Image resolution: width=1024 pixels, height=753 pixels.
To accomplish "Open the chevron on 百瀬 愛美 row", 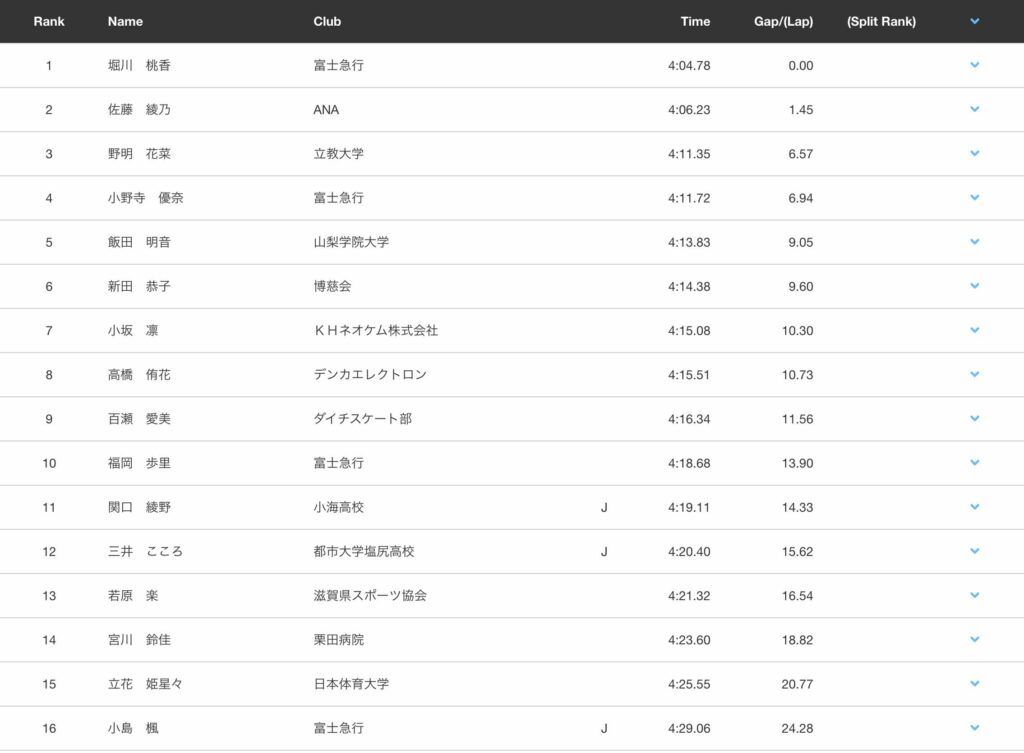I will pyautogui.click(x=974, y=418).
